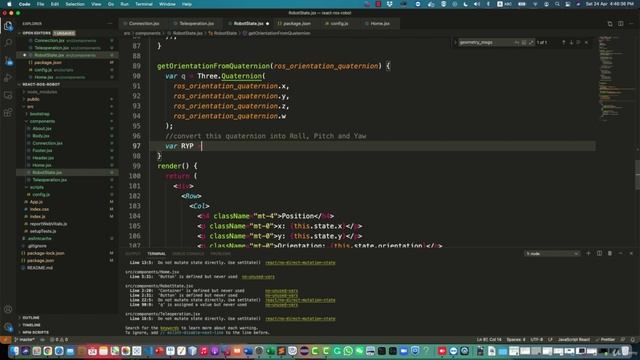640x360 pixels.
Task: Open editor more actions ellipsis
Action: [x=631, y=24]
